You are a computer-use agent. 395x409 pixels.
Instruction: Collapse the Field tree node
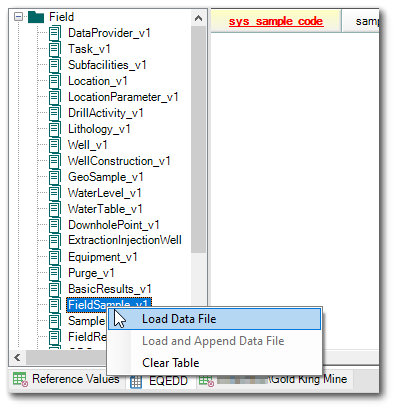click(19, 17)
